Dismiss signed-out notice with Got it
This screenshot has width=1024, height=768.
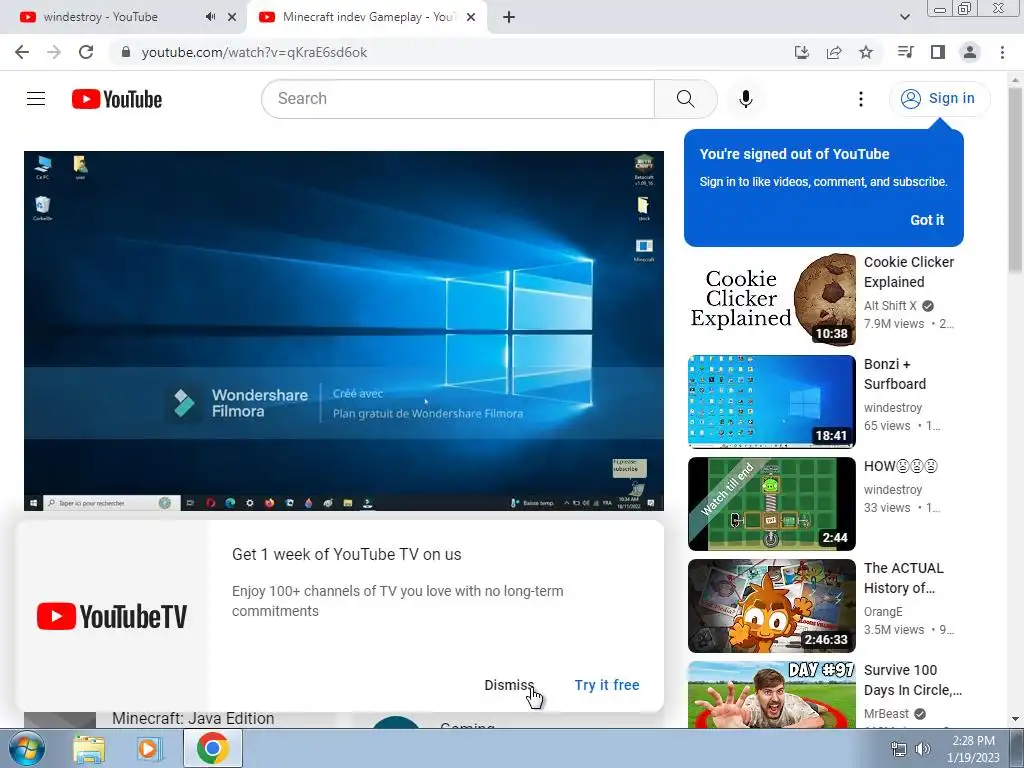(927, 220)
